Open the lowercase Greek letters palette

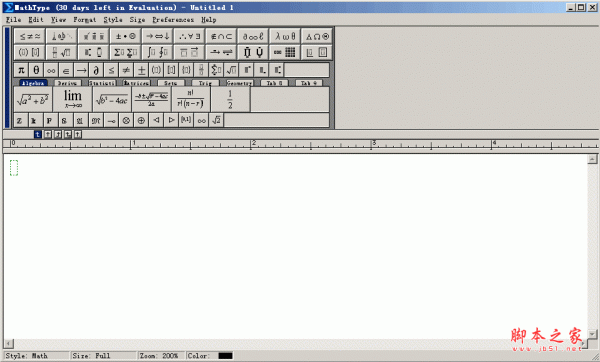pyautogui.click(x=285, y=36)
